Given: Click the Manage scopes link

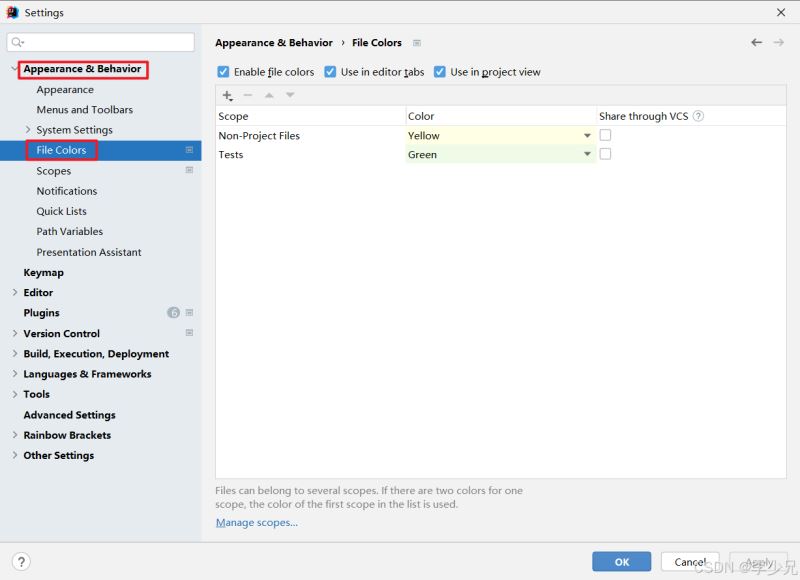Looking at the screenshot, I should click(257, 522).
